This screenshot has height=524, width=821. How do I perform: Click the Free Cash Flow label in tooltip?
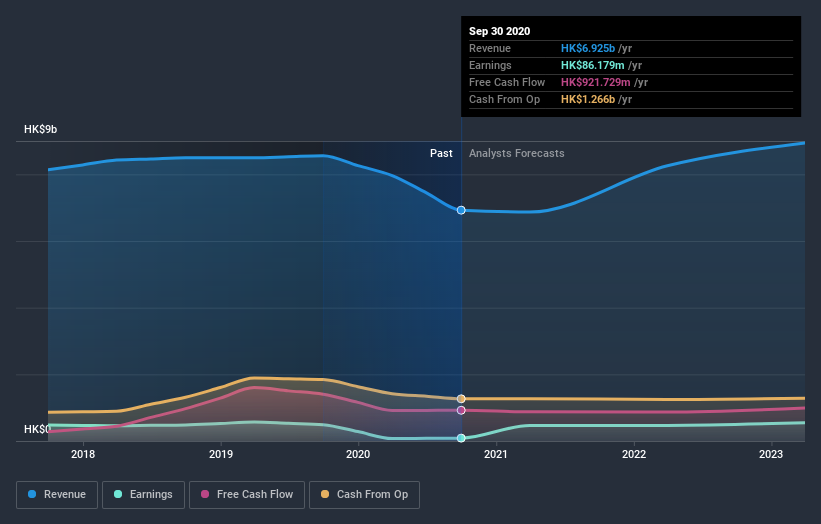coord(507,82)
